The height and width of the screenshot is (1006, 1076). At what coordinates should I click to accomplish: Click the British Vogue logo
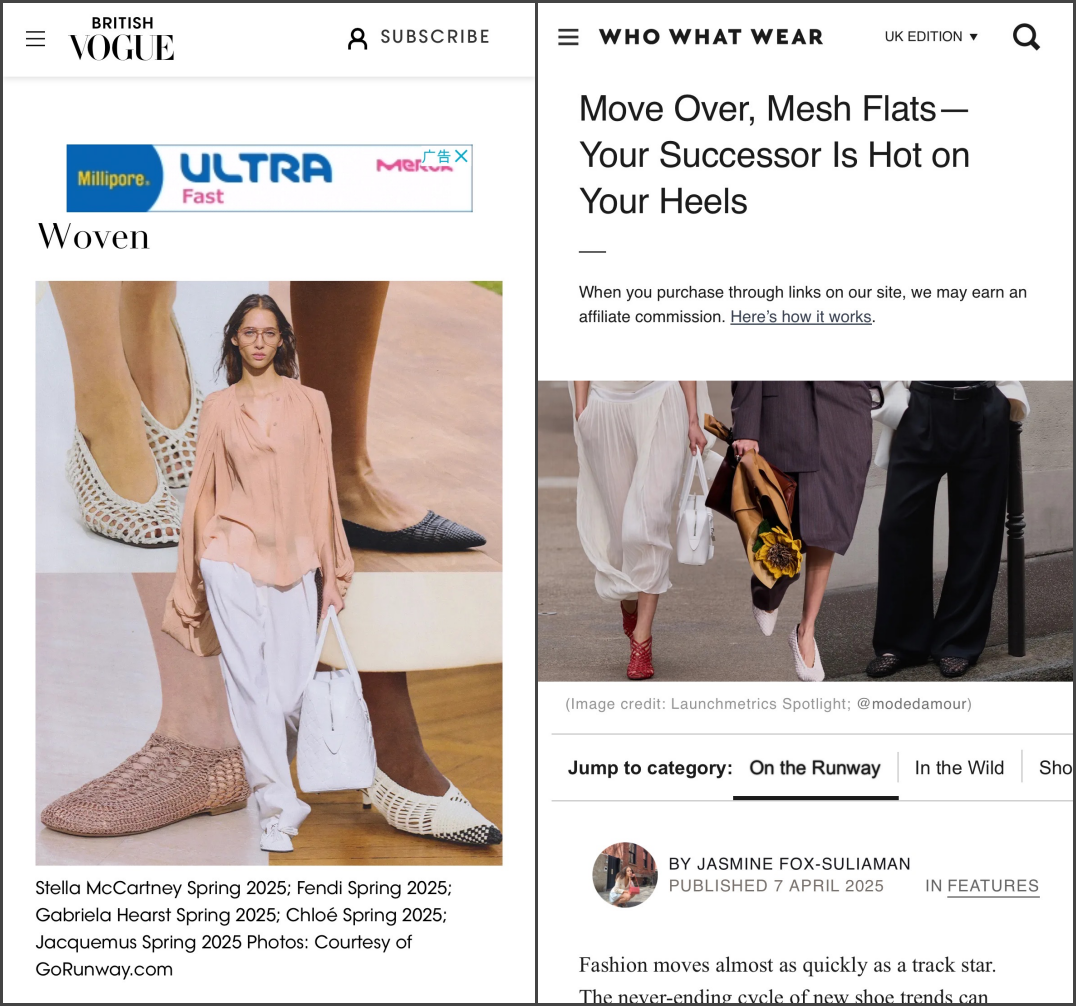click(121, 38)
